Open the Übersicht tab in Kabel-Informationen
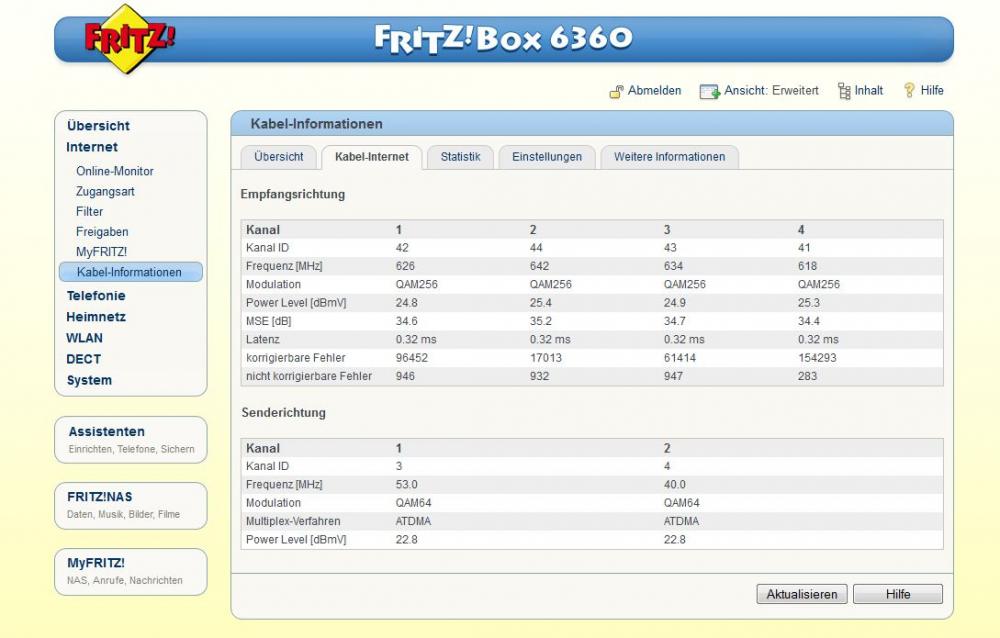Viewport: 1000px width, 638px height. pyautogui.click(x=279, y=157)
